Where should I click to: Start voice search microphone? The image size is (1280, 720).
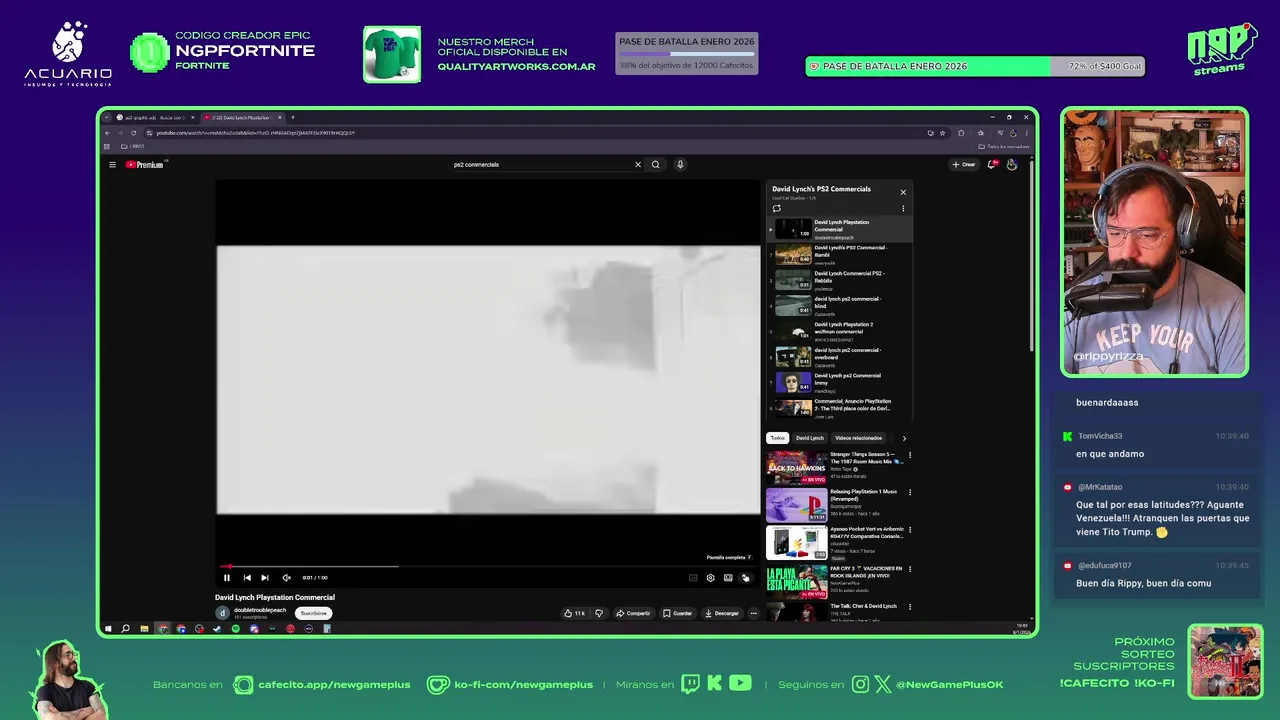pyautogui.click(x=680, y=164)
